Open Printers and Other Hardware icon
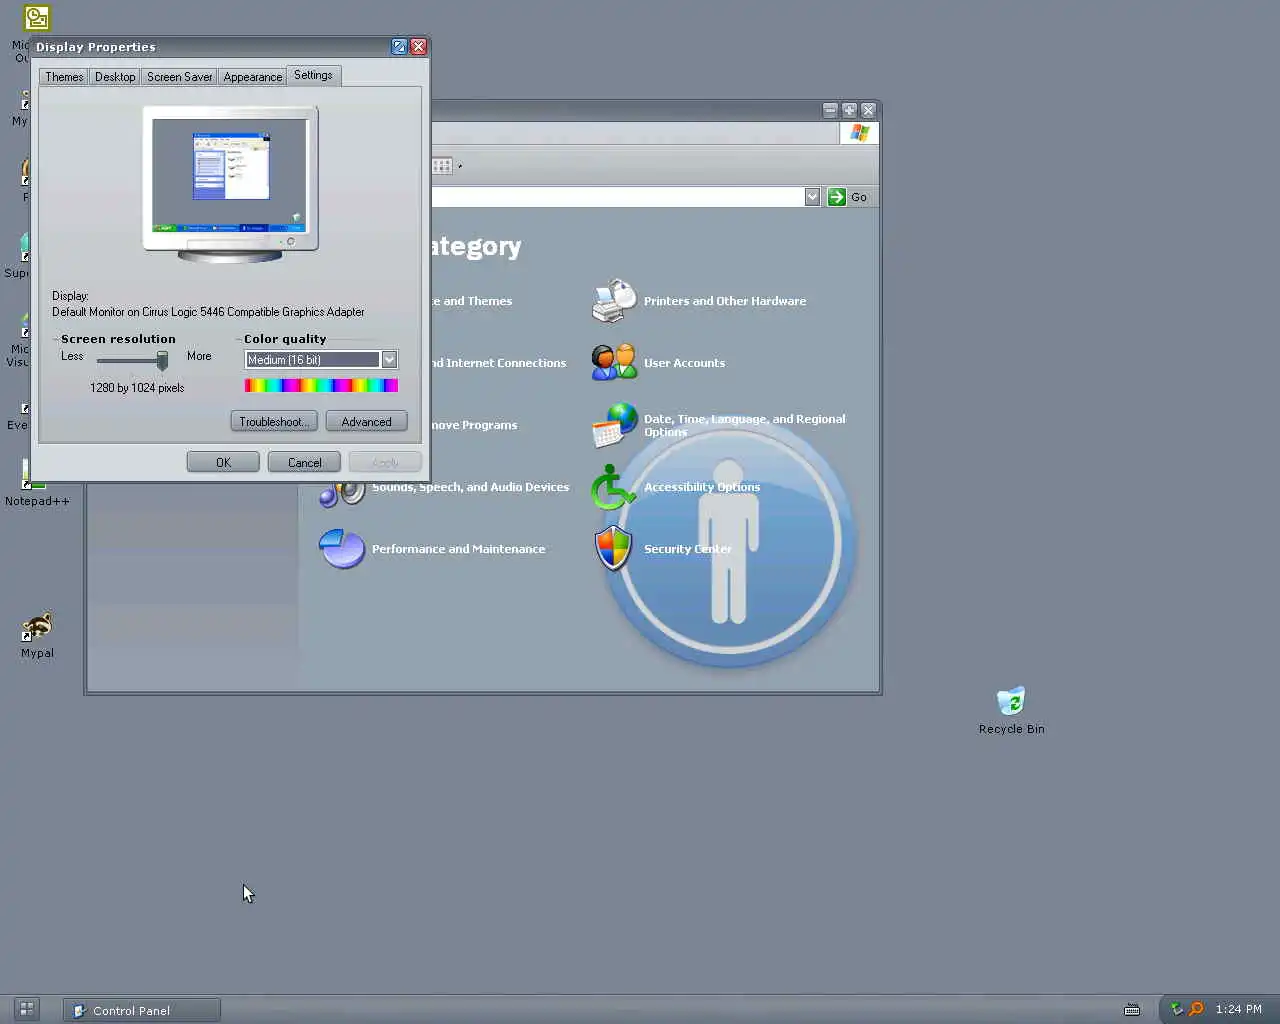This screenshot has height=1024, width=1280. [614, 301]
